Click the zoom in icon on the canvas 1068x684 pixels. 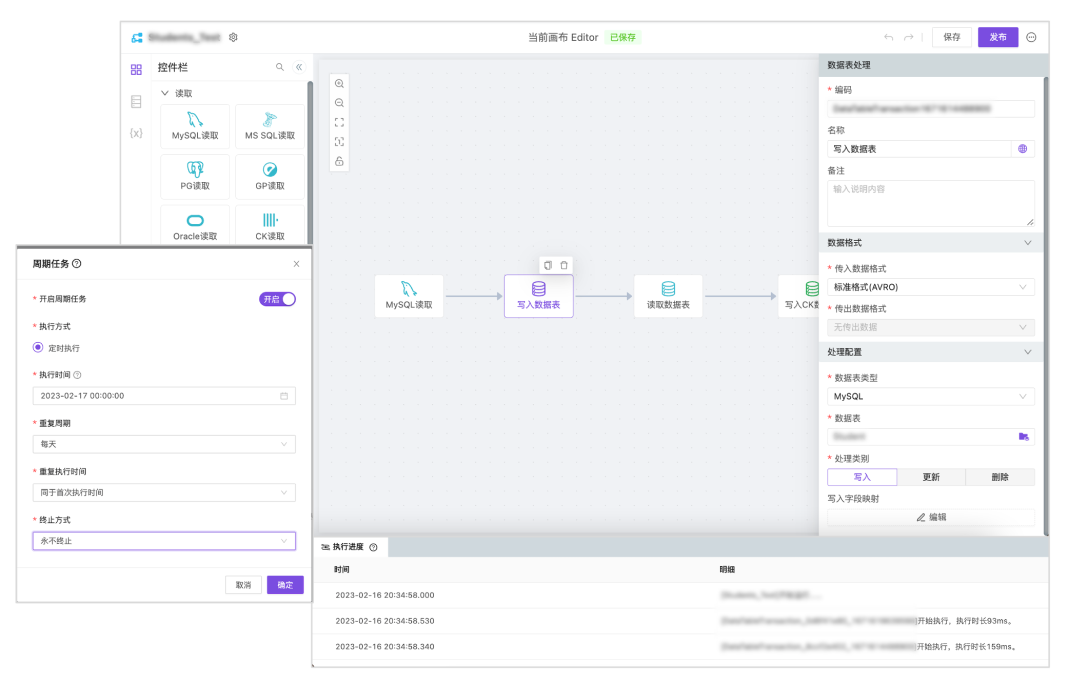[x=339, y=84]
